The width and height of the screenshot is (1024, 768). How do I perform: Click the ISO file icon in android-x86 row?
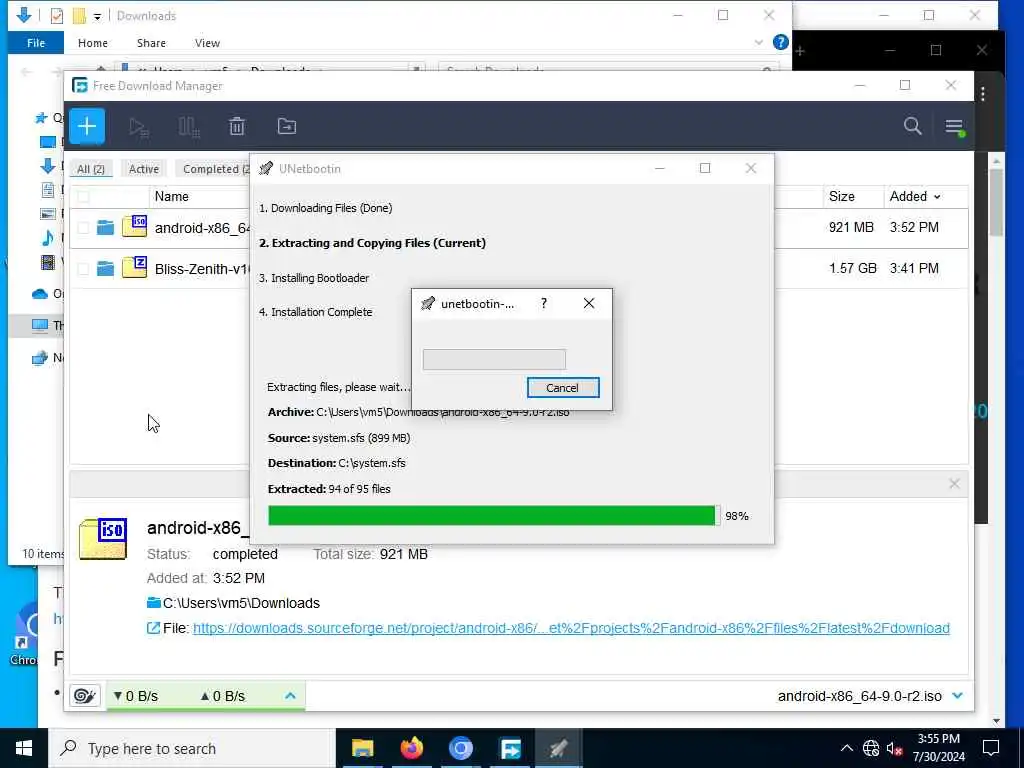point(135,227)
